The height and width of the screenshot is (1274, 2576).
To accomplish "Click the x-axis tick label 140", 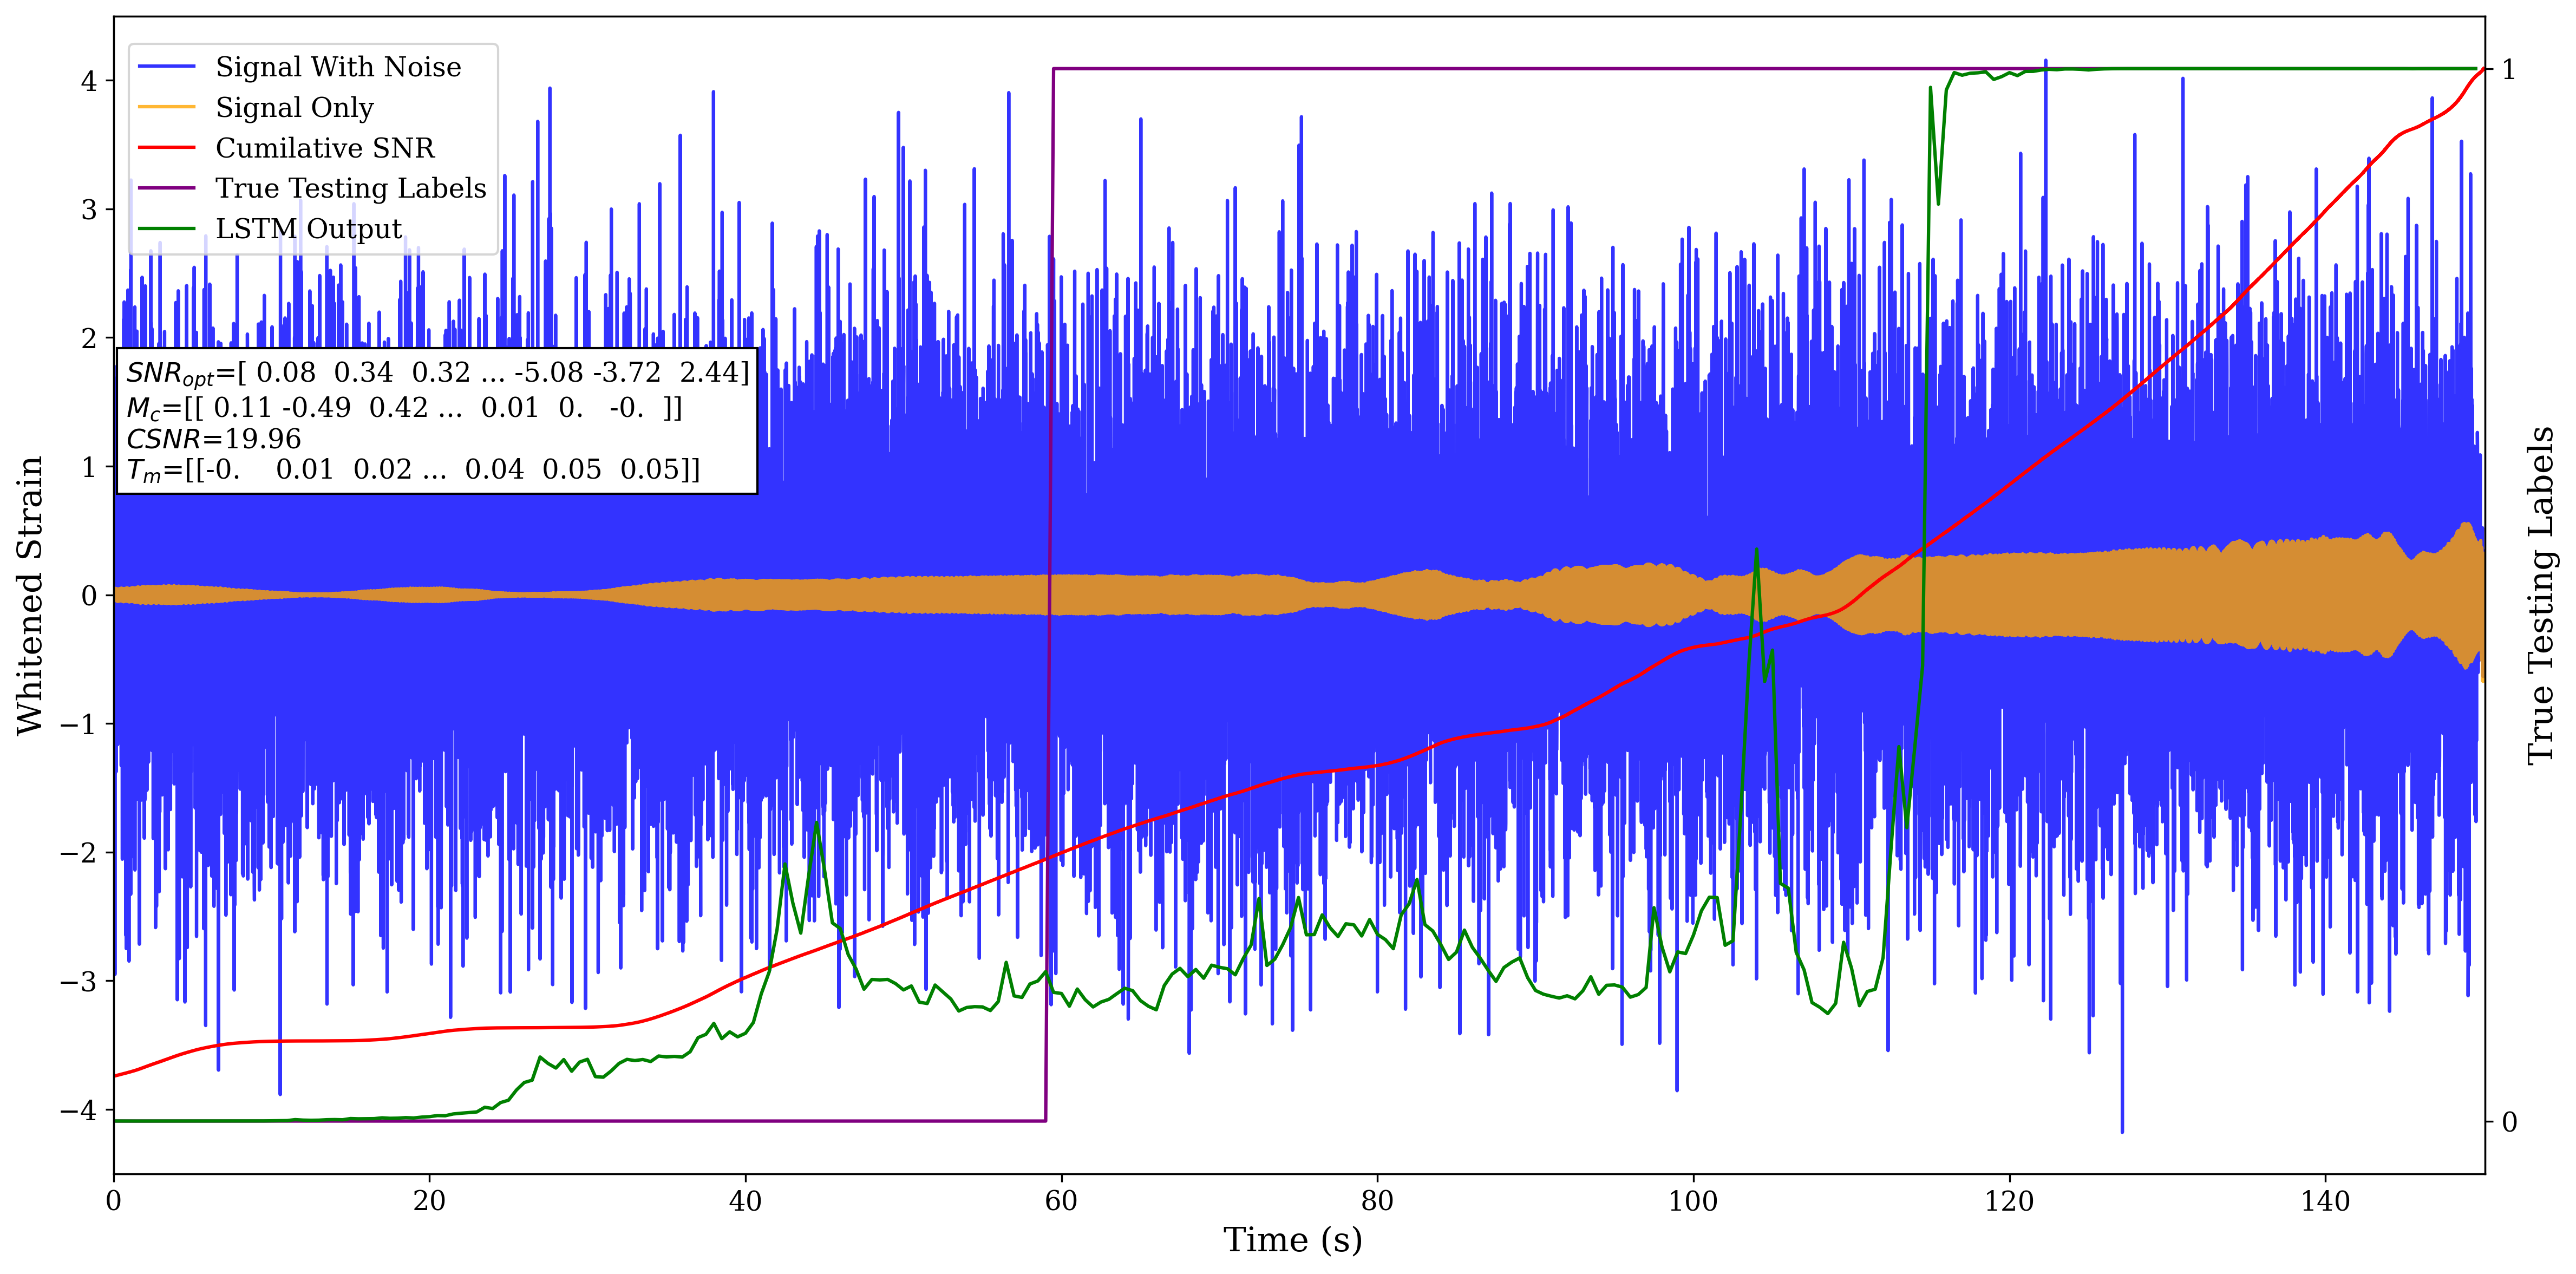I will 2325,1201.
